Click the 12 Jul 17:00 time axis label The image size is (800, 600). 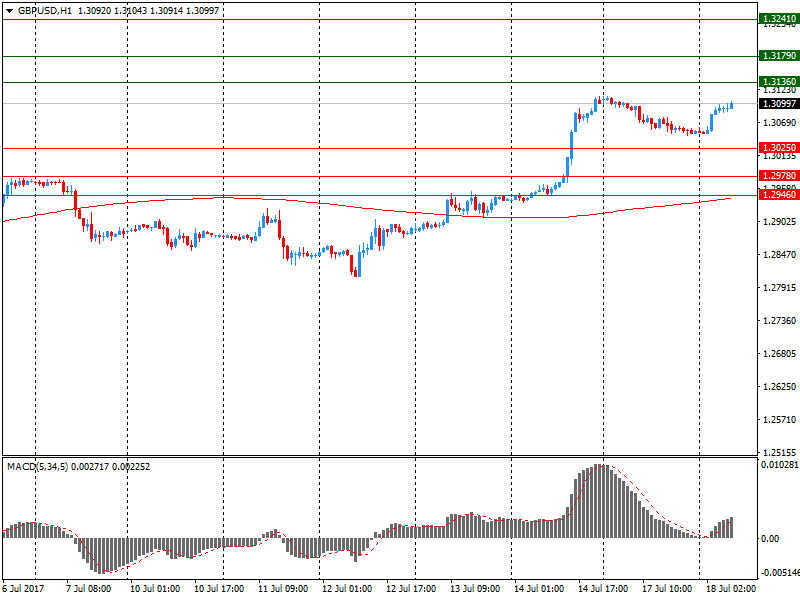pos(411,589)
